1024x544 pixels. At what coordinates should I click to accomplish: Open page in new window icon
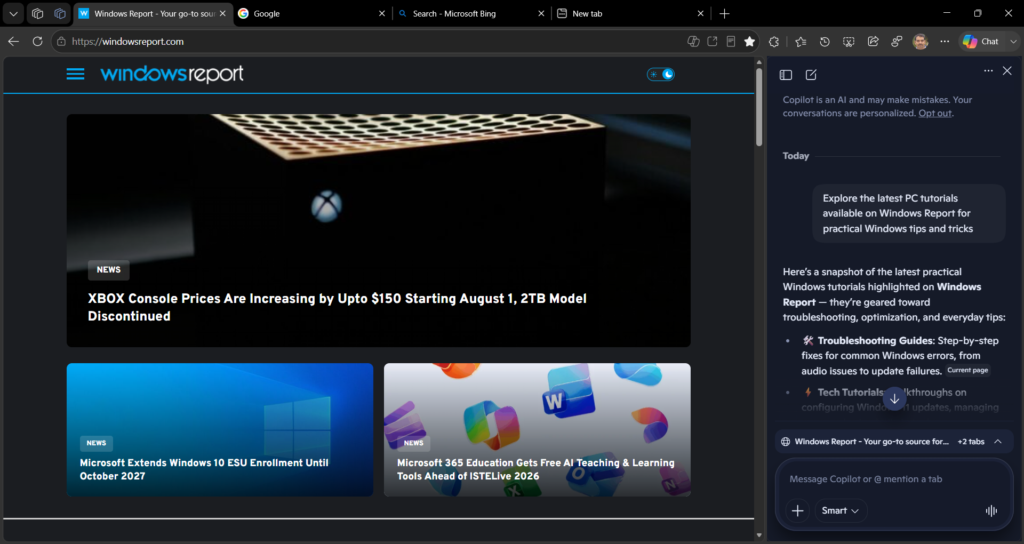pos(712,41)
